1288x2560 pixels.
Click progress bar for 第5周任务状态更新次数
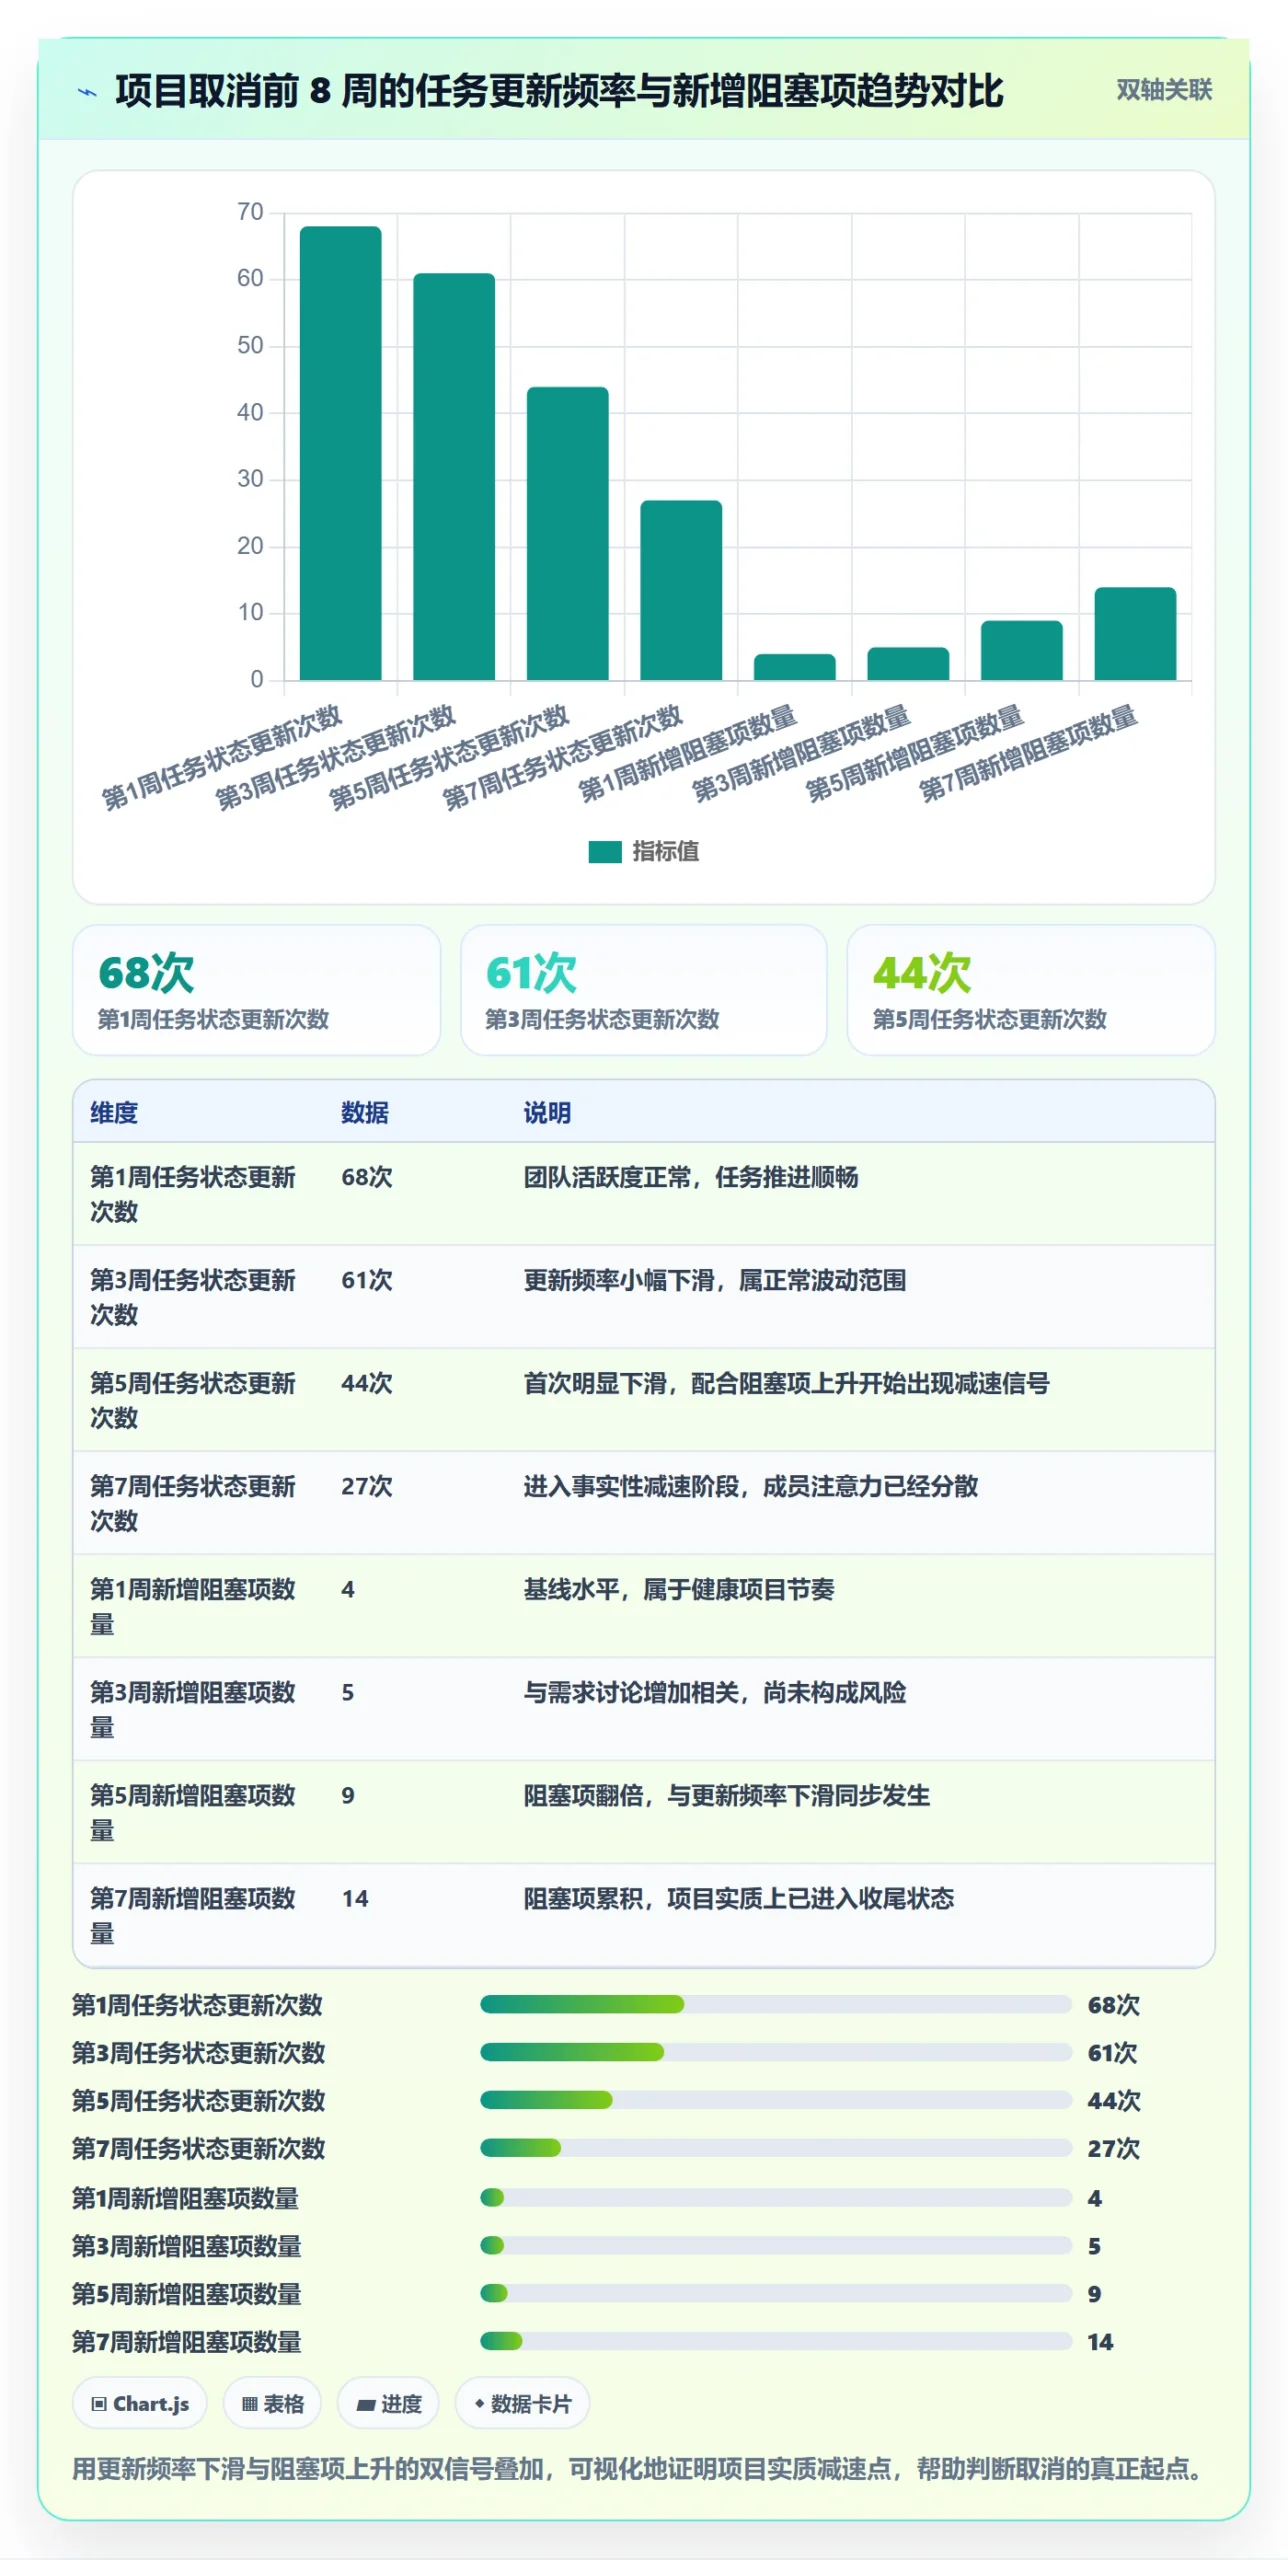(x=776, y=2100)
